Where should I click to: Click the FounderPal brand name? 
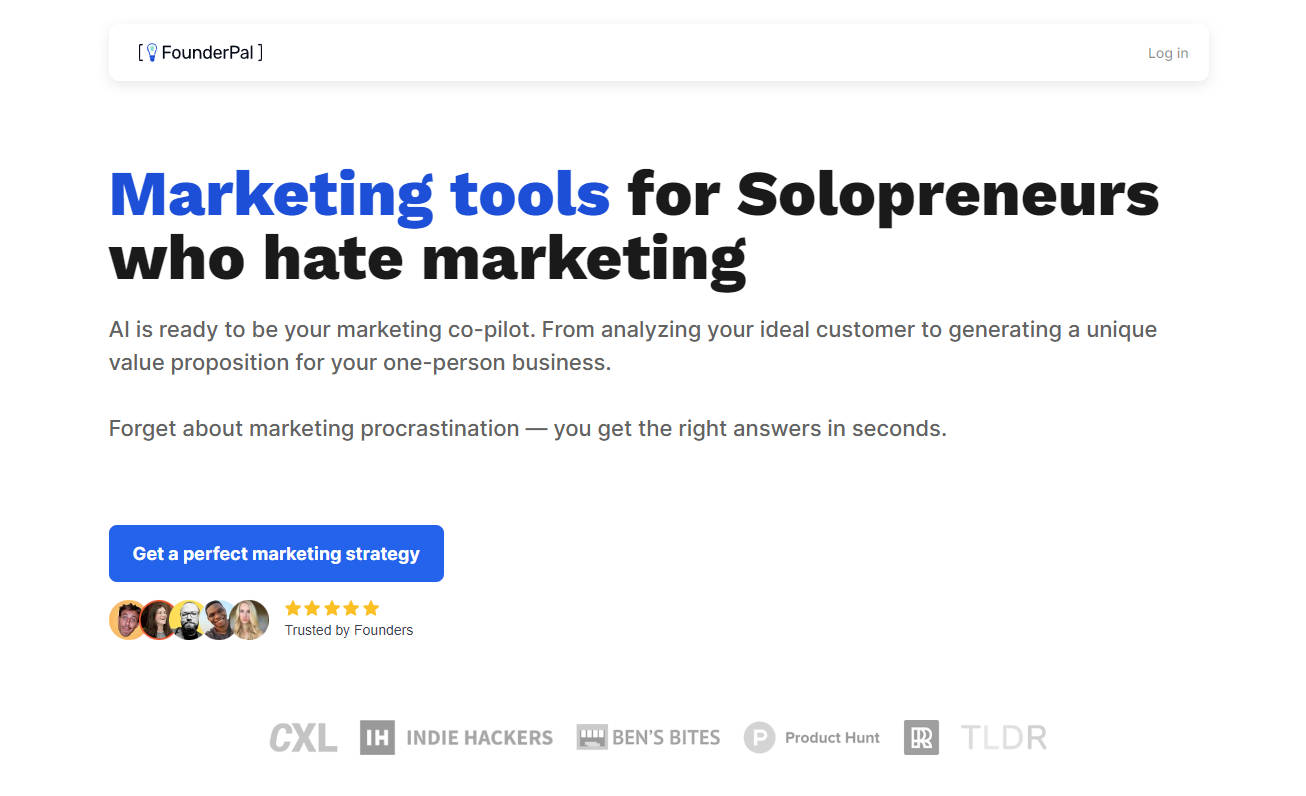[207, 52]
